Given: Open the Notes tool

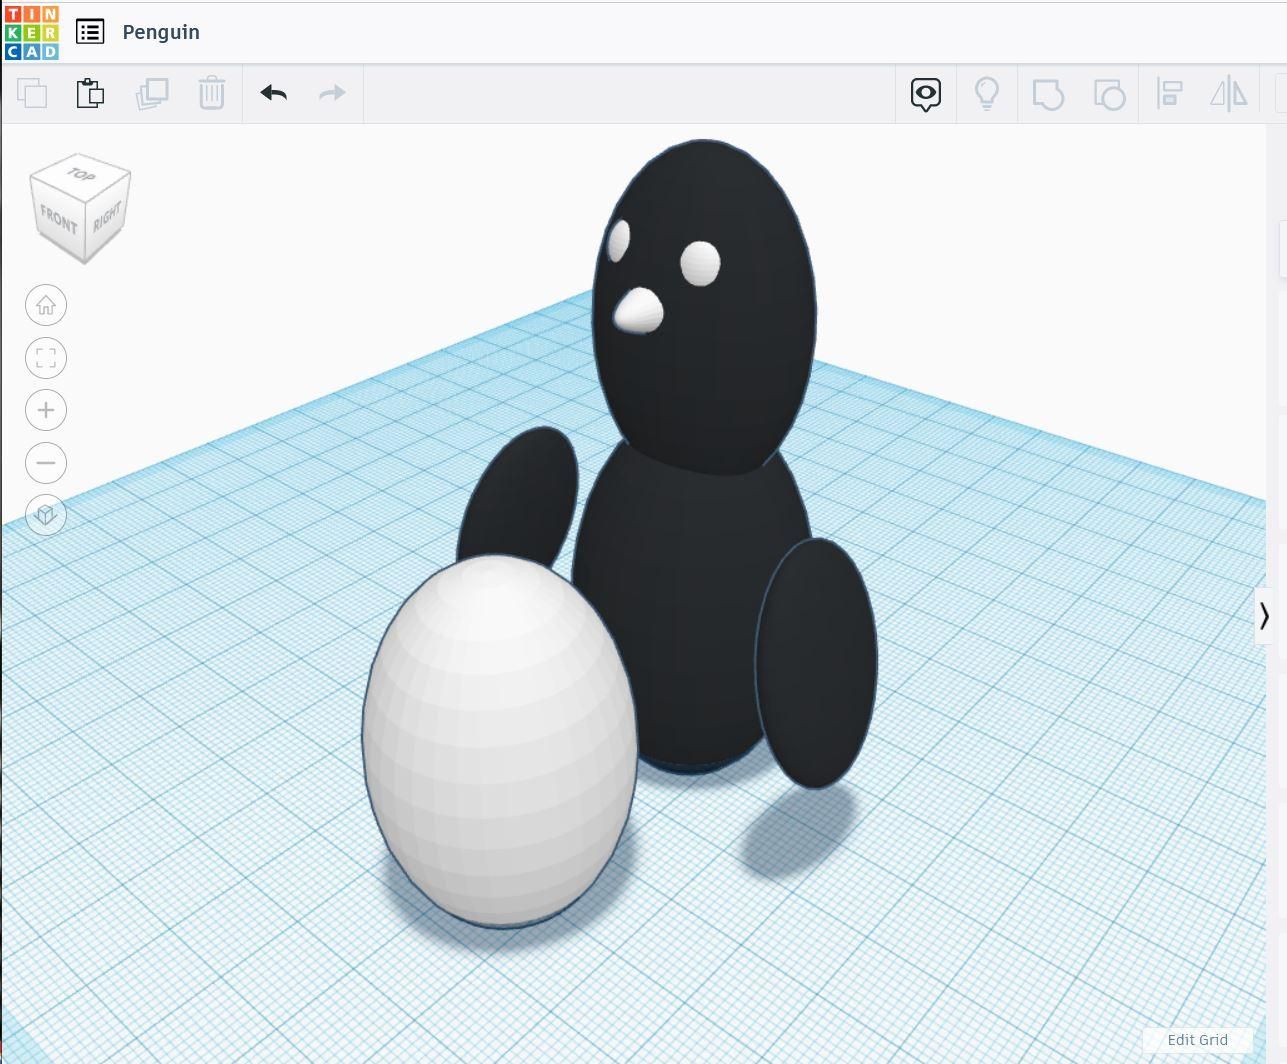Looking at the screenshot, I should click(924, 93).
